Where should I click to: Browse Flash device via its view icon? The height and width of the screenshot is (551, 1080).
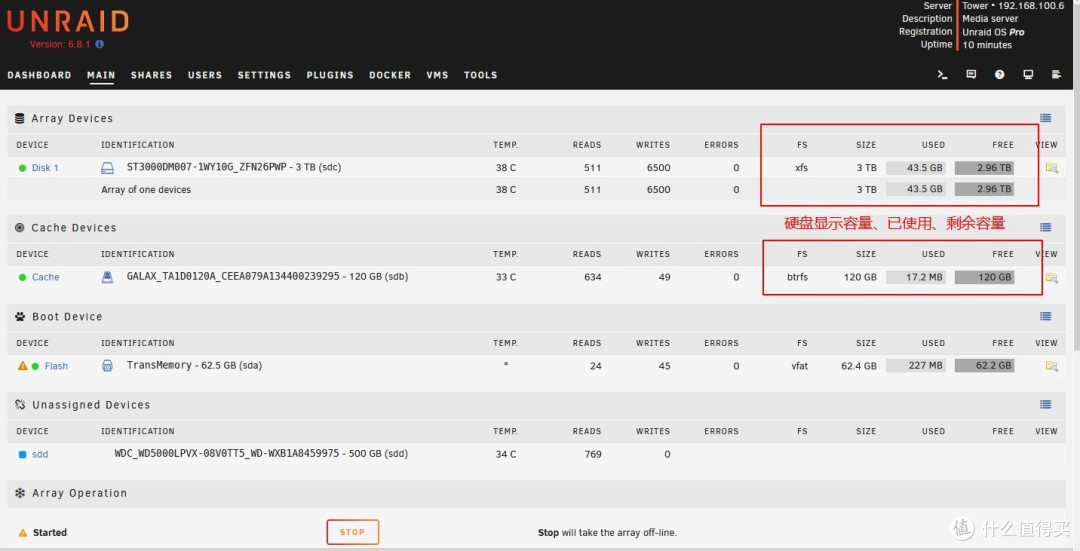pos(1051,366)
